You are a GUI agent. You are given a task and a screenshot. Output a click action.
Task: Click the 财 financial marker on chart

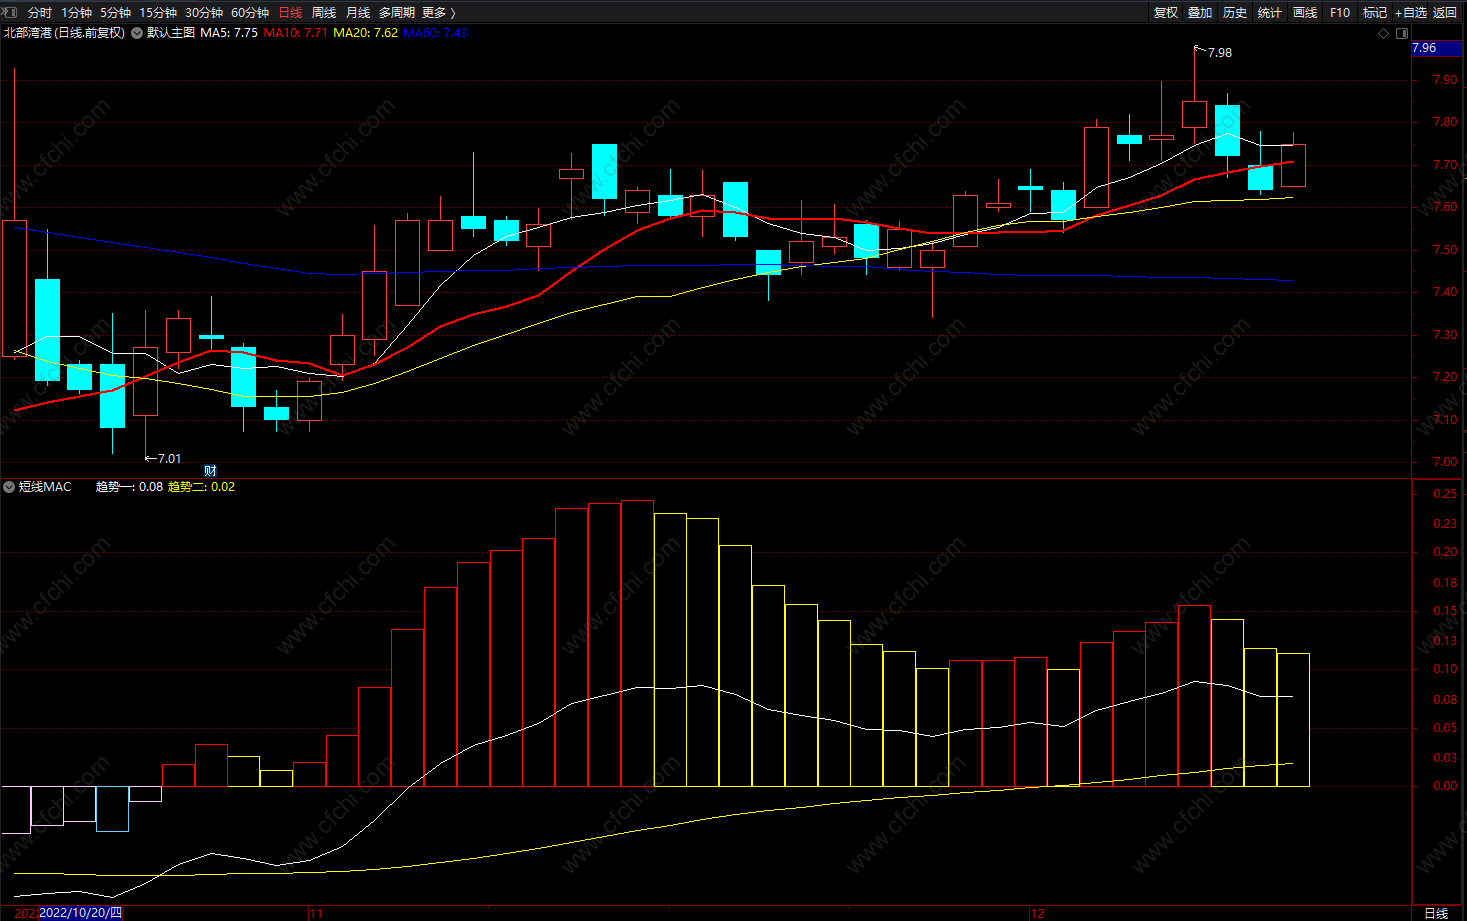point(210,470)
